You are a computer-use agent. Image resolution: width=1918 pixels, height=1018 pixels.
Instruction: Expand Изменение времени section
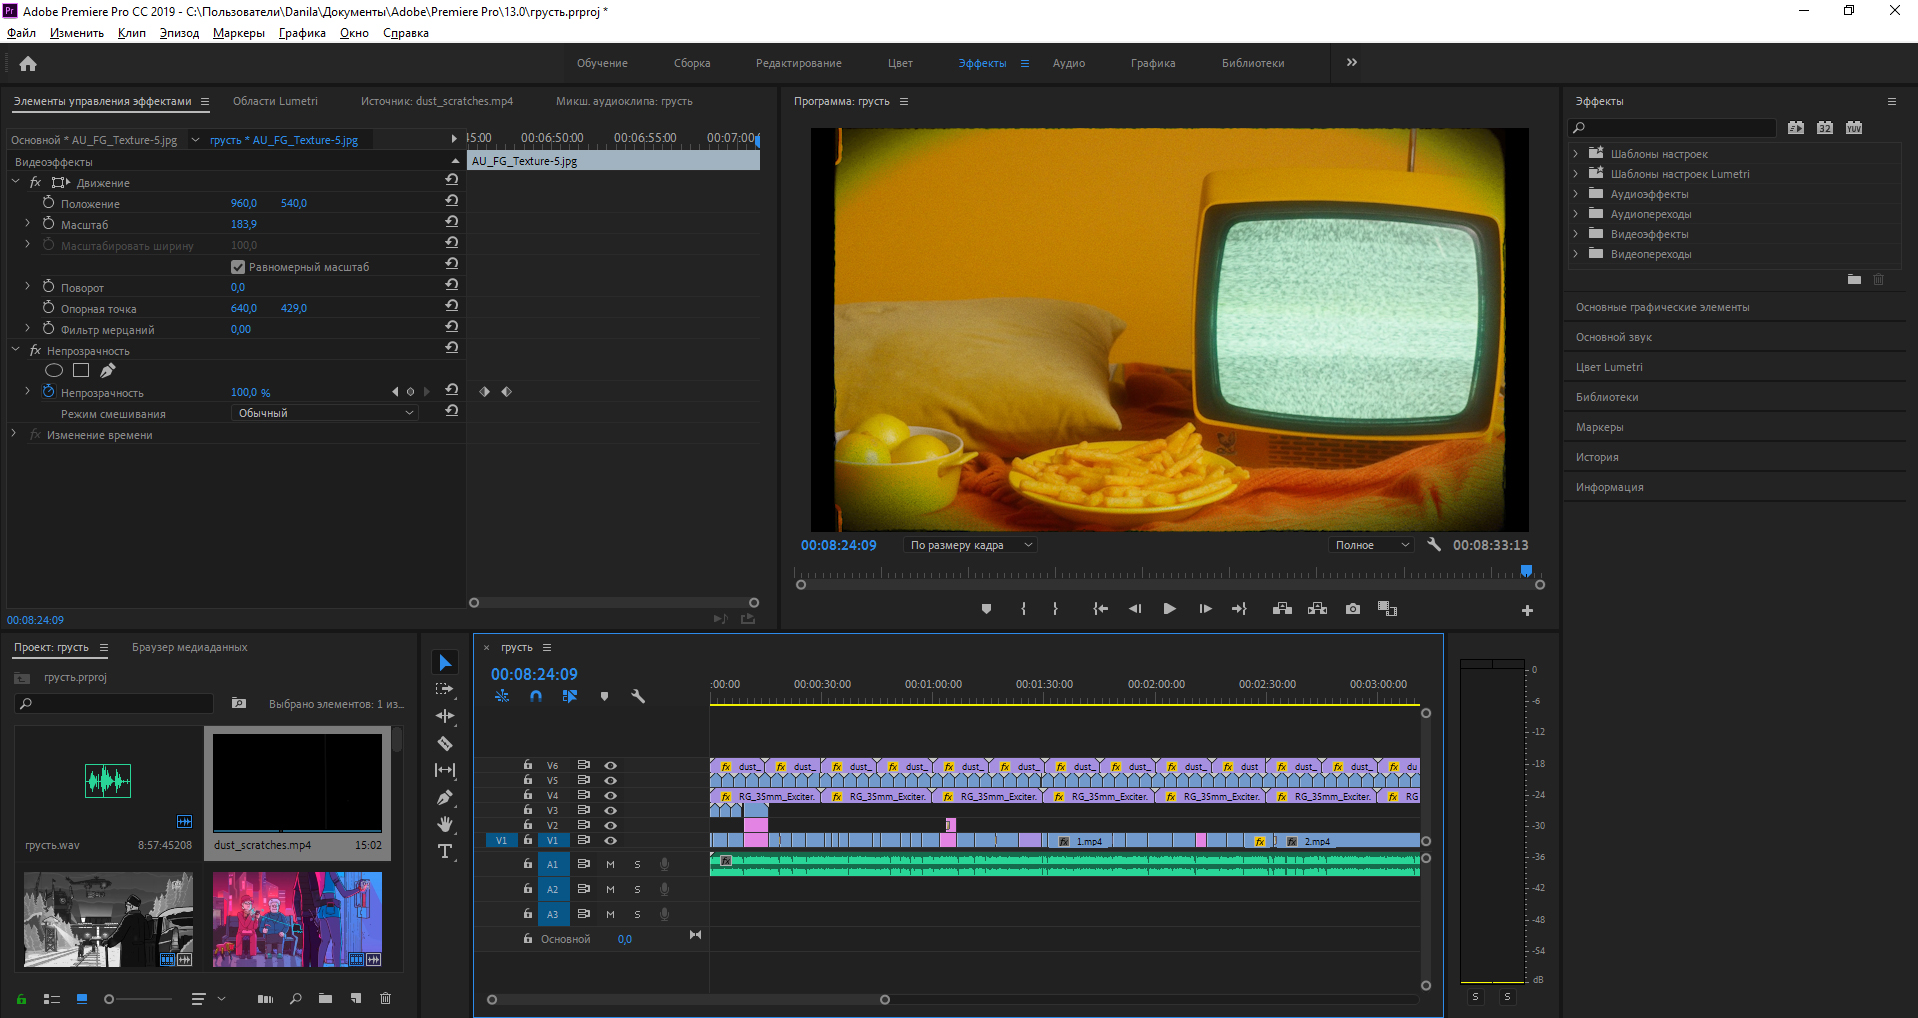[x=14, y=434]
